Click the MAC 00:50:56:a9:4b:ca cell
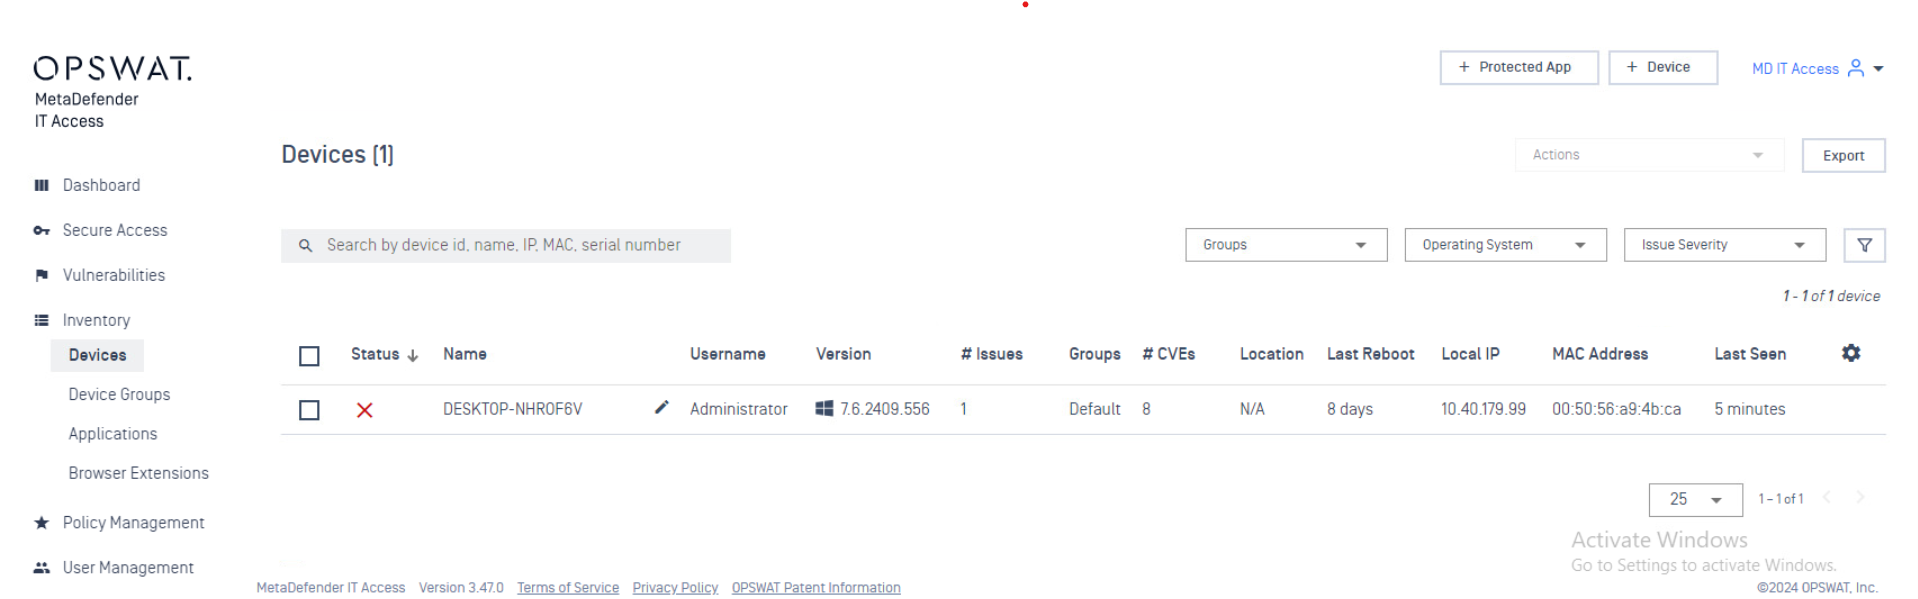 (1616, 409)
